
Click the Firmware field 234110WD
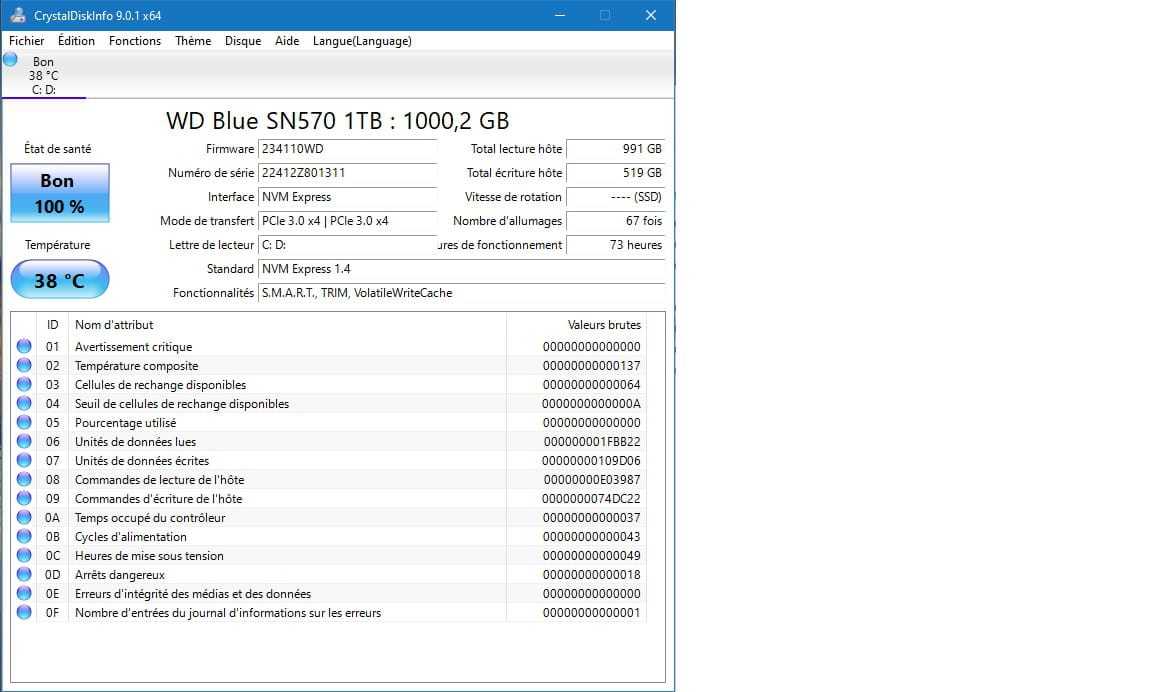point(348,149)
